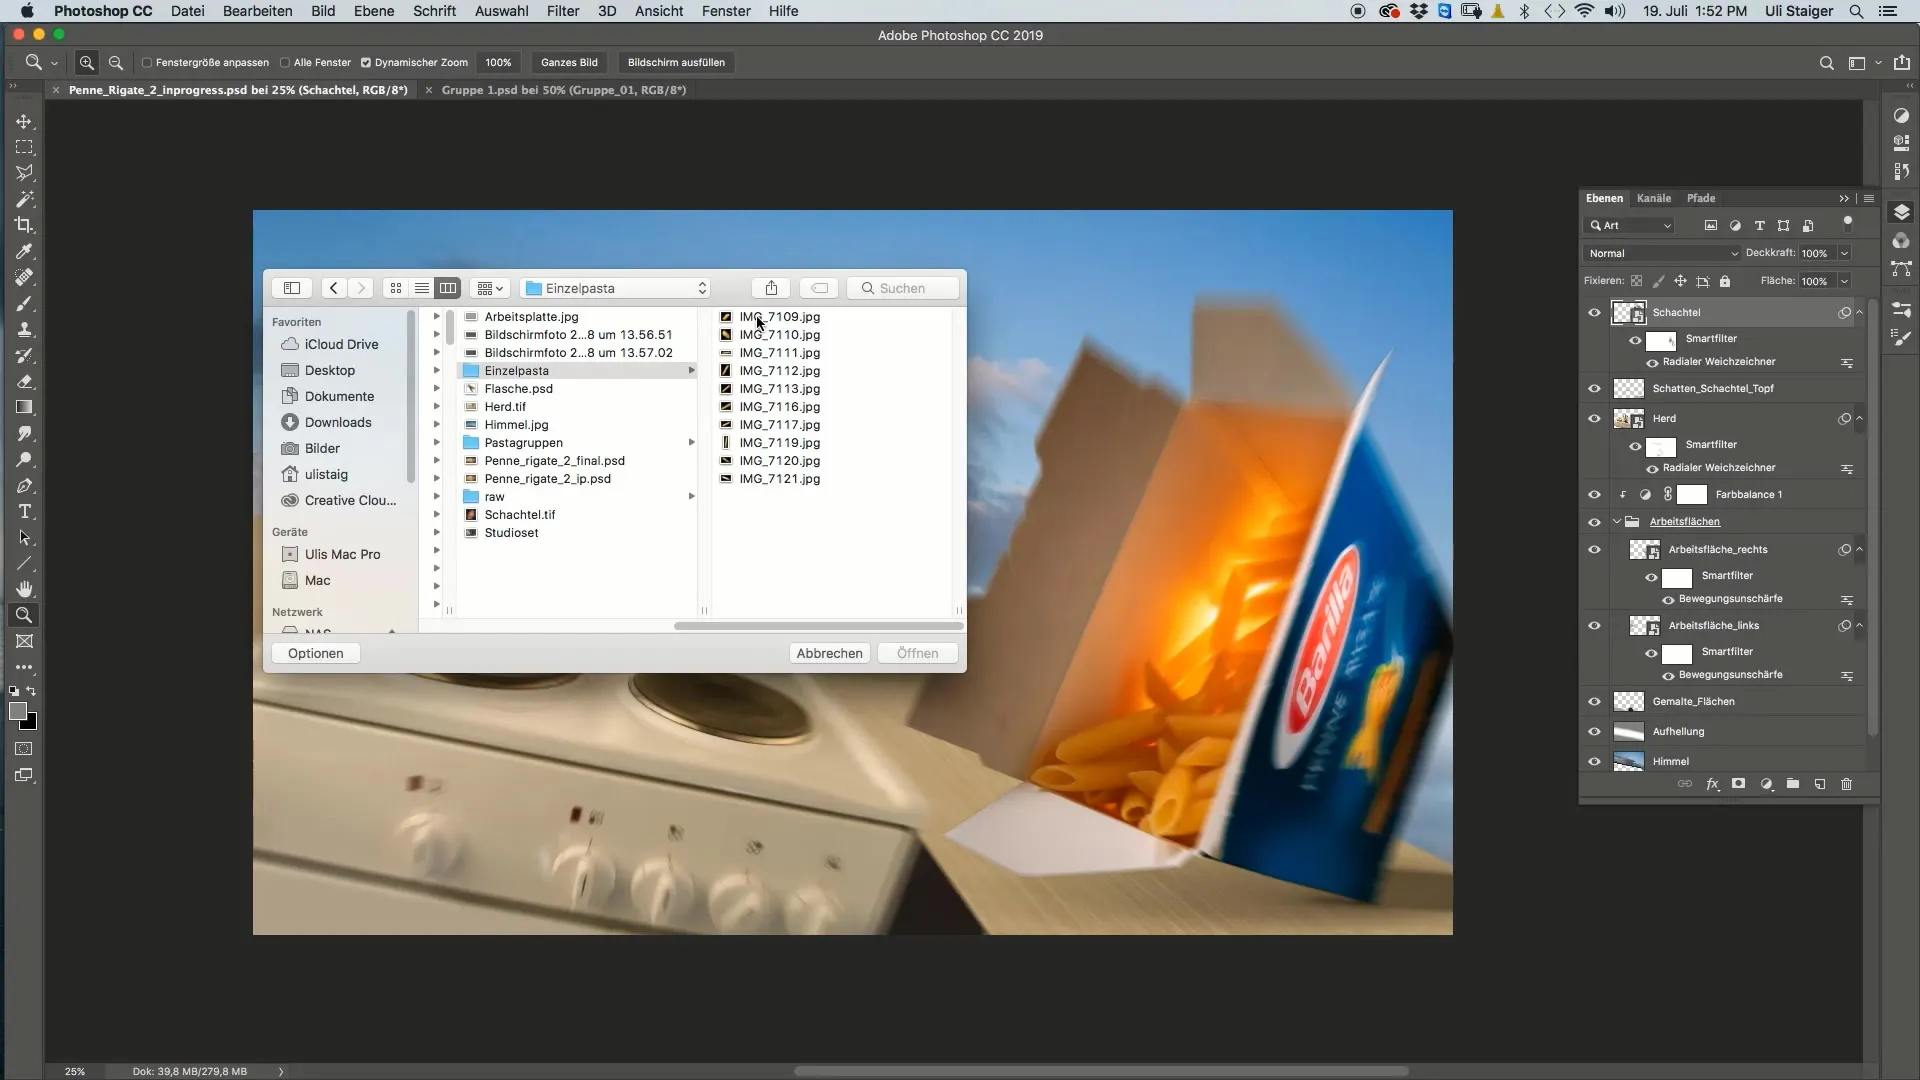Click Zoom In mode icon in options bar

click(87, 62)
